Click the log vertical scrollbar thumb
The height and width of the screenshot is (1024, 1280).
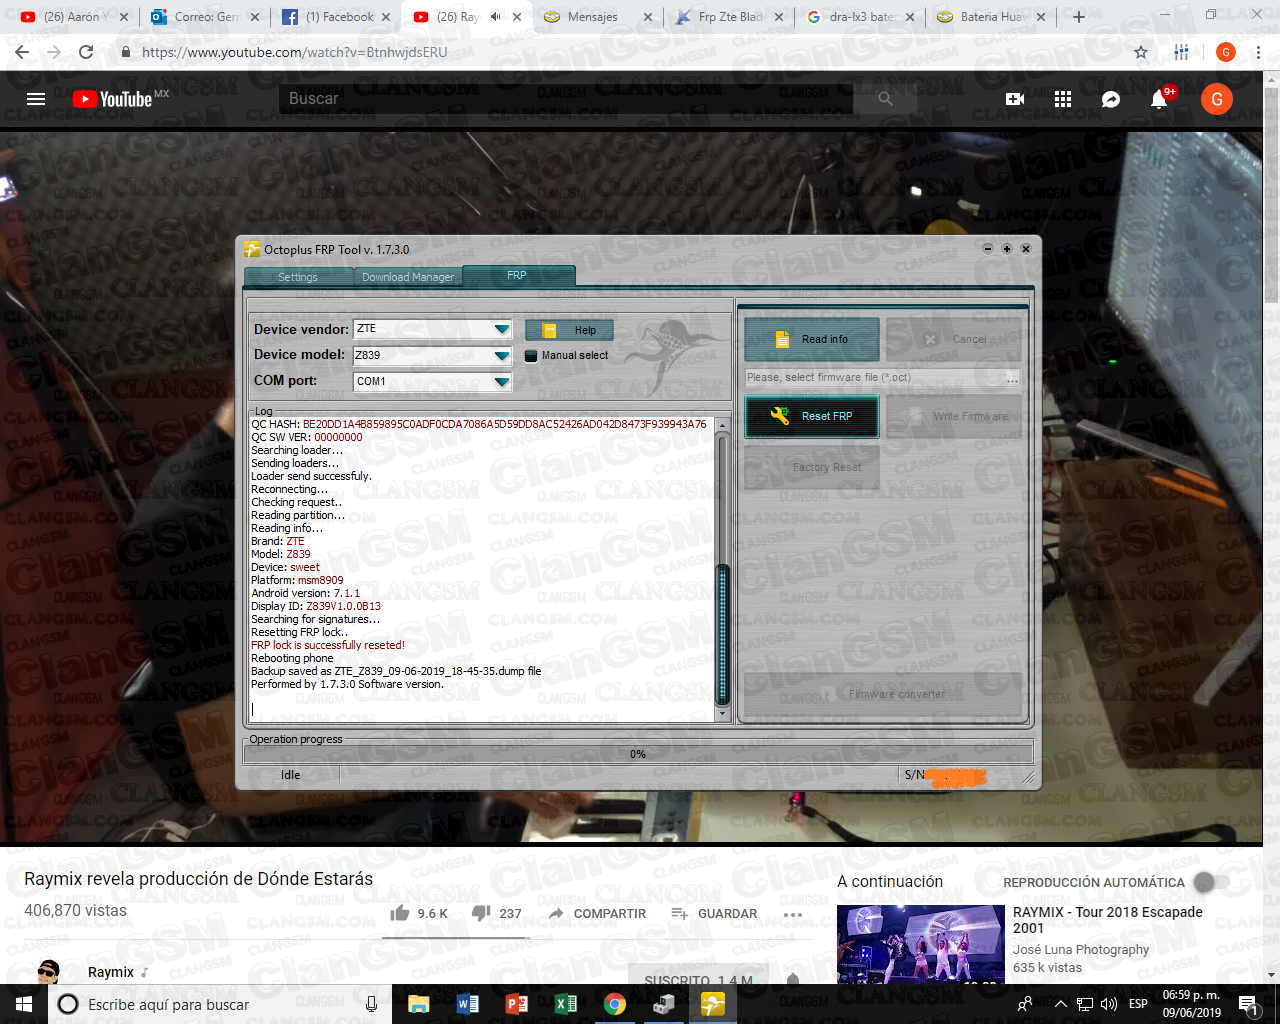[723, 633]
